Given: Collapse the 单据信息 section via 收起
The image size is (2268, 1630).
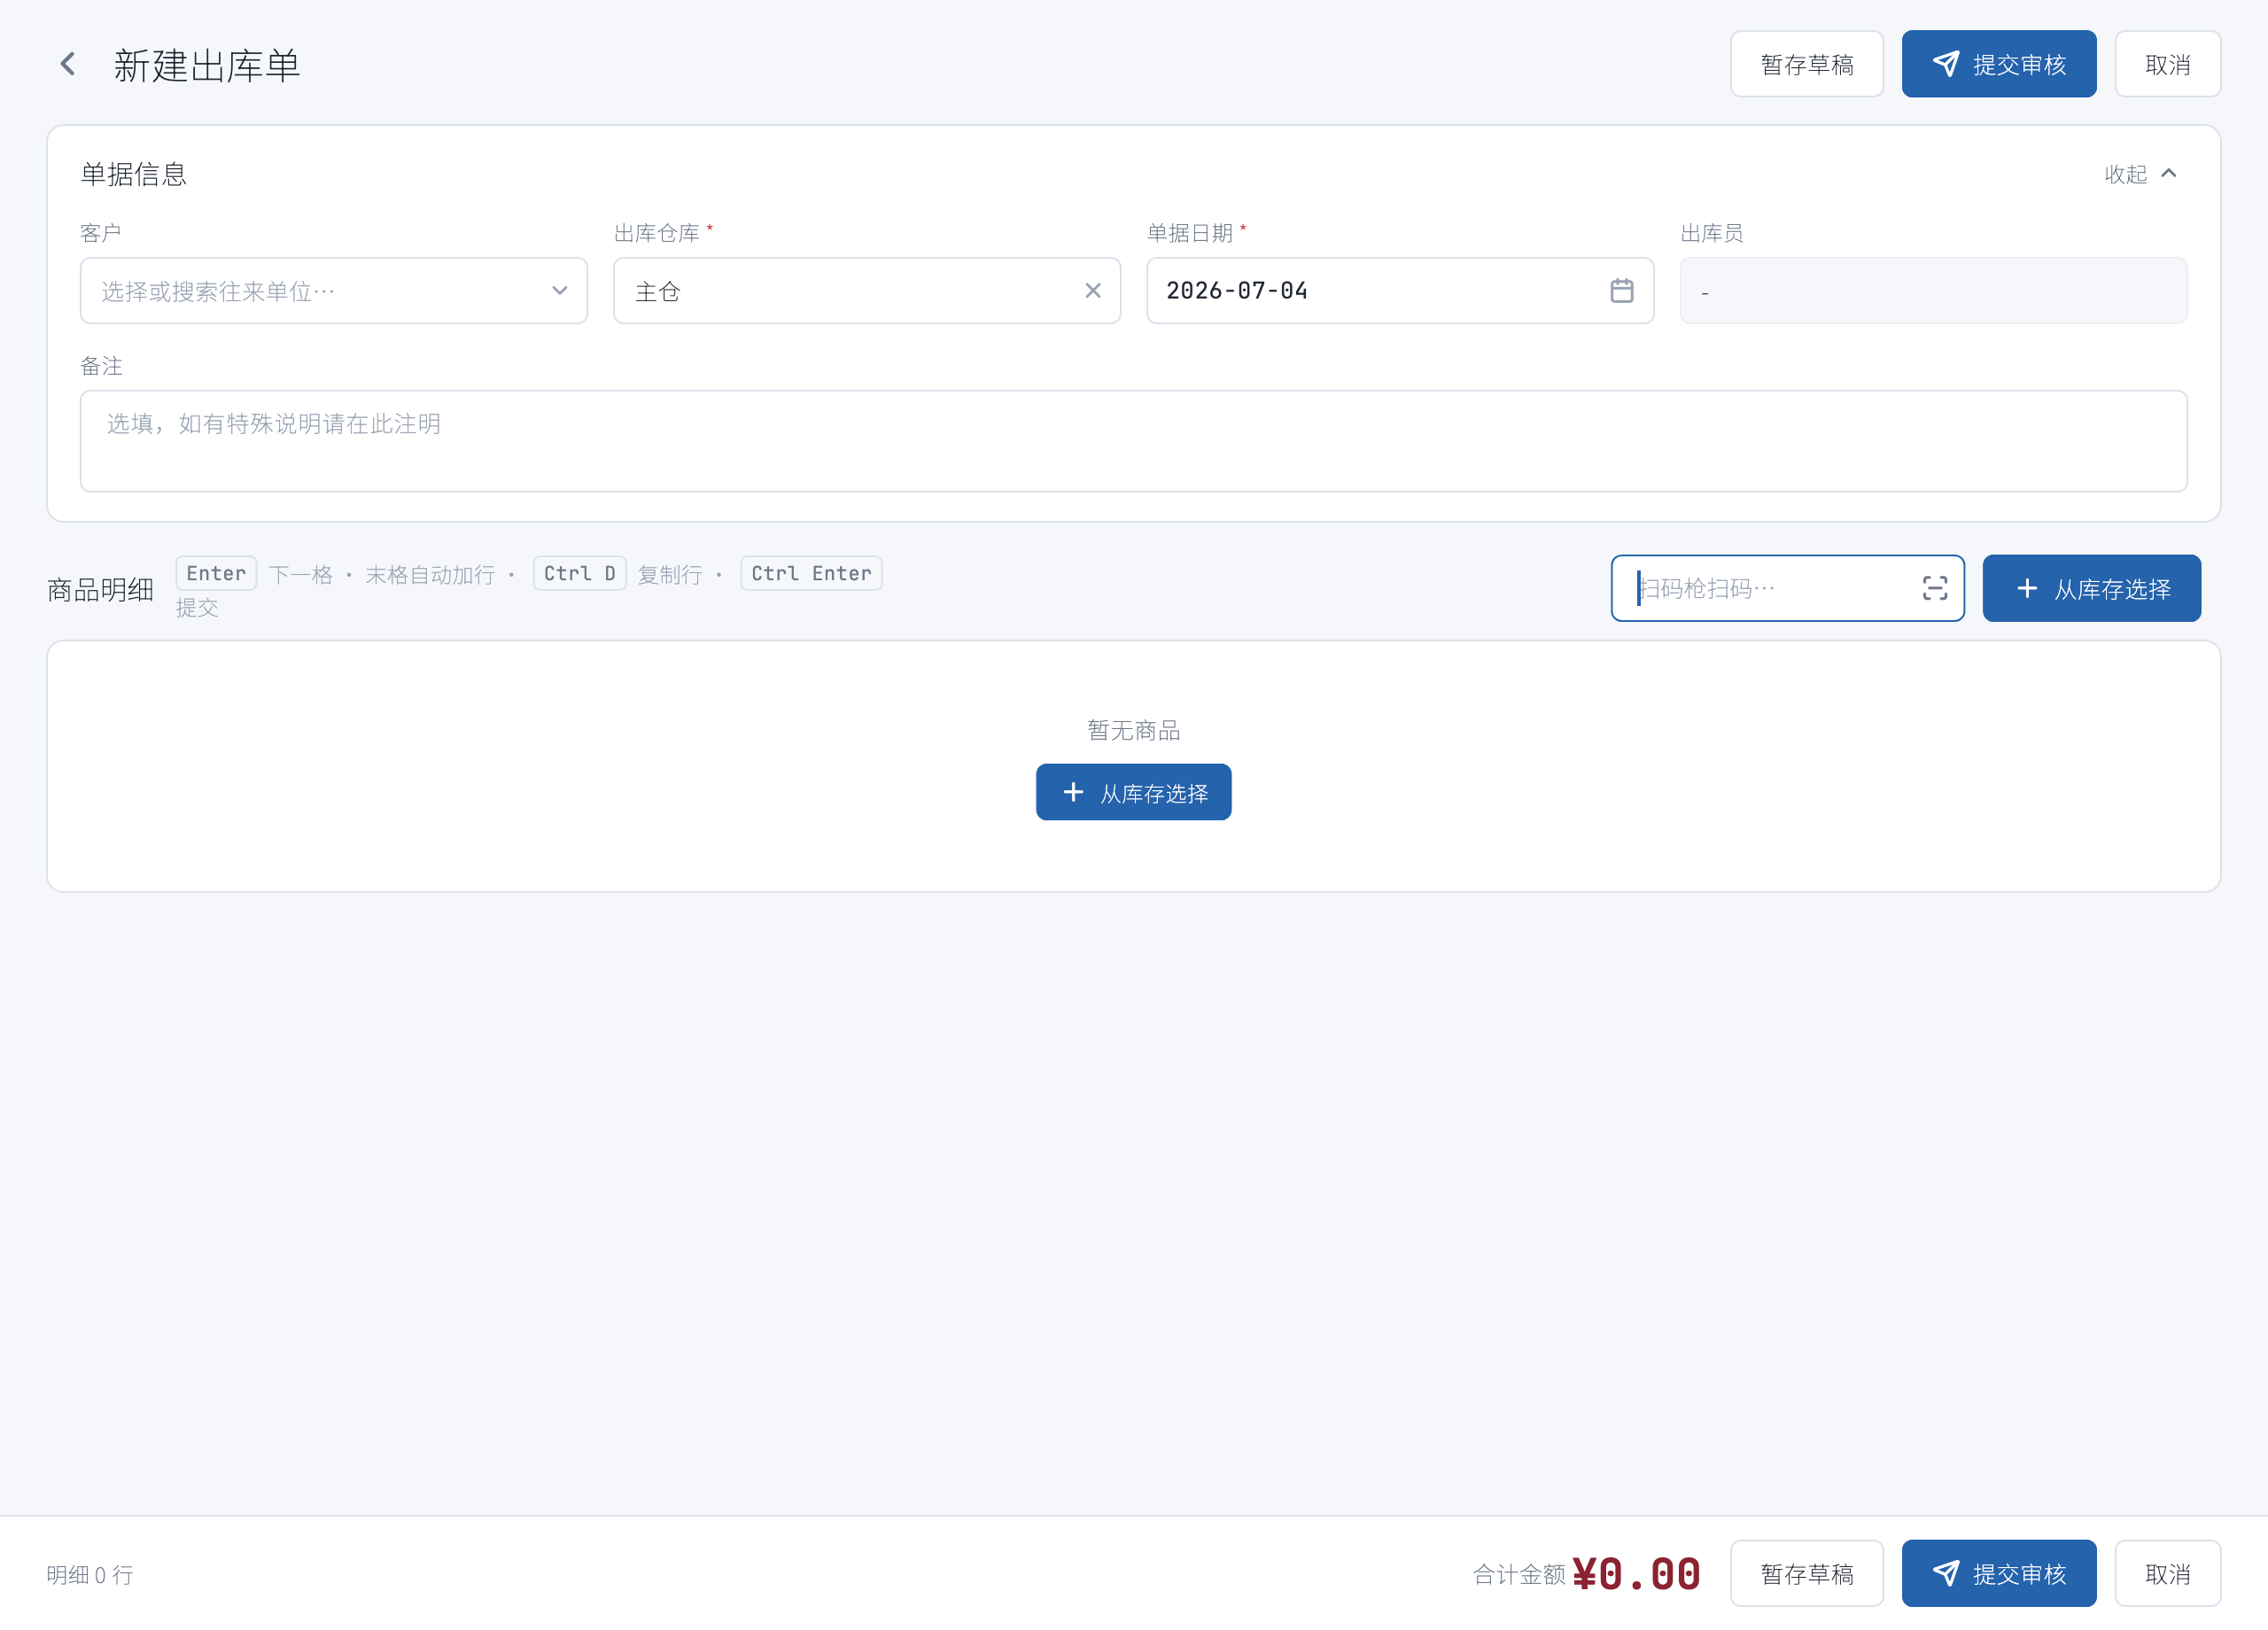Looking at the screenshot, I should 2140,174.
